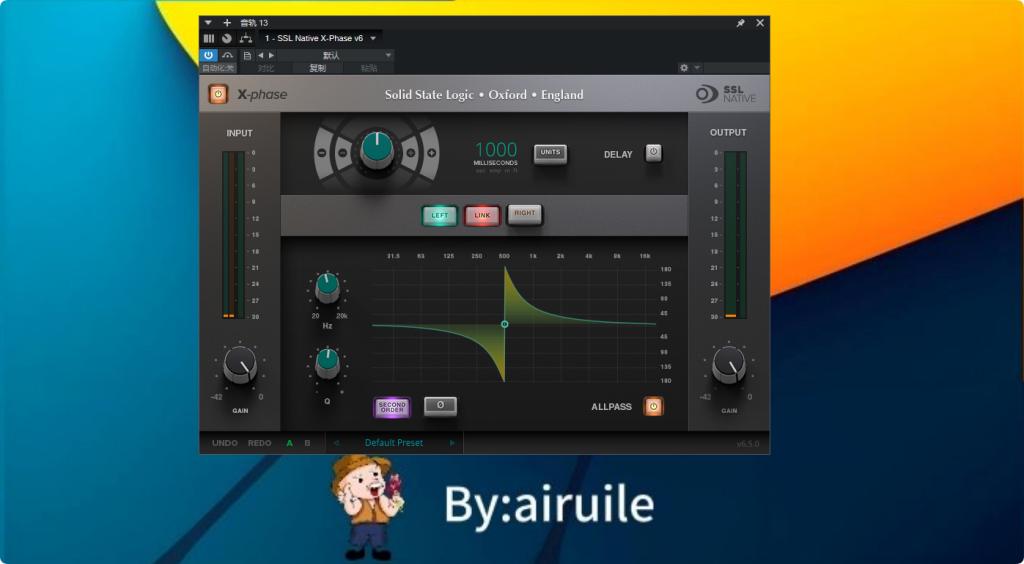Toggle the DELAY power switch
The height and width of the screenshot is (564, 1024).
(654, 153)
